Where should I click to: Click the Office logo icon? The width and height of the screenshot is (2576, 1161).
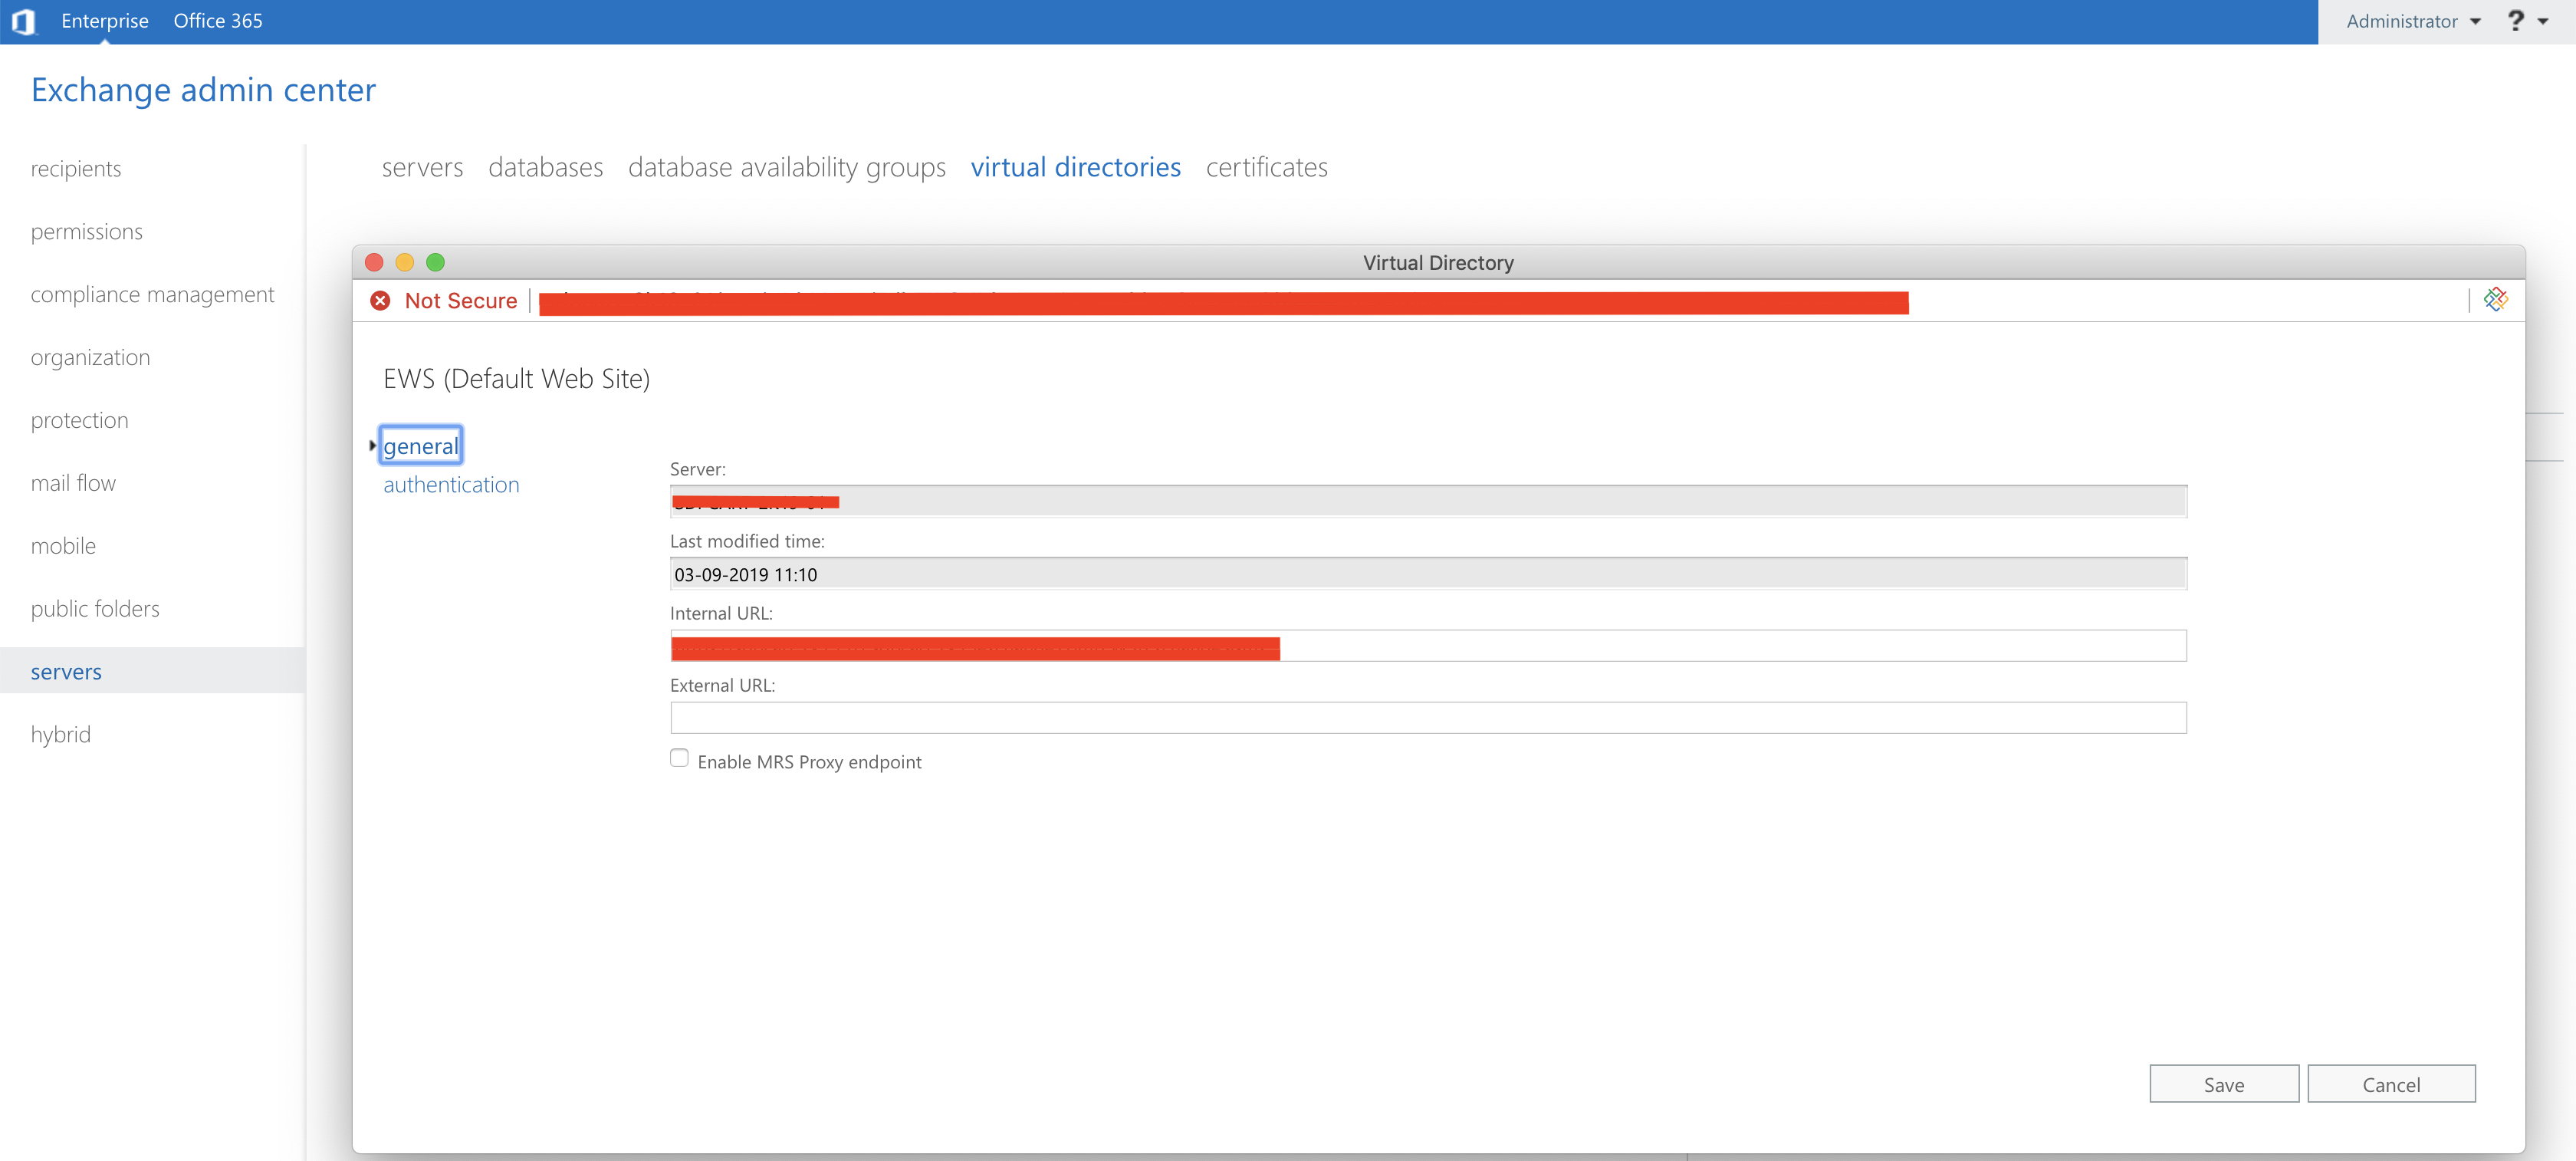point(23,21)
